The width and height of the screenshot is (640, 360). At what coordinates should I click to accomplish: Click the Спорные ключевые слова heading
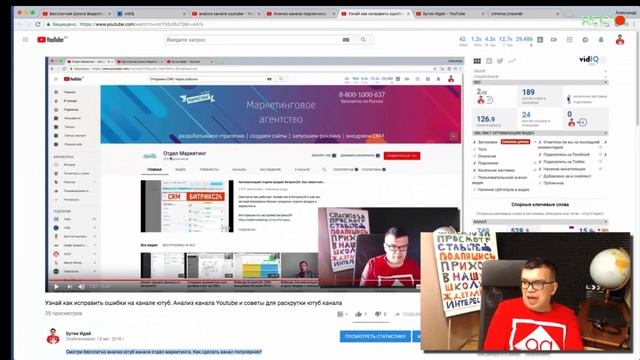540,204
